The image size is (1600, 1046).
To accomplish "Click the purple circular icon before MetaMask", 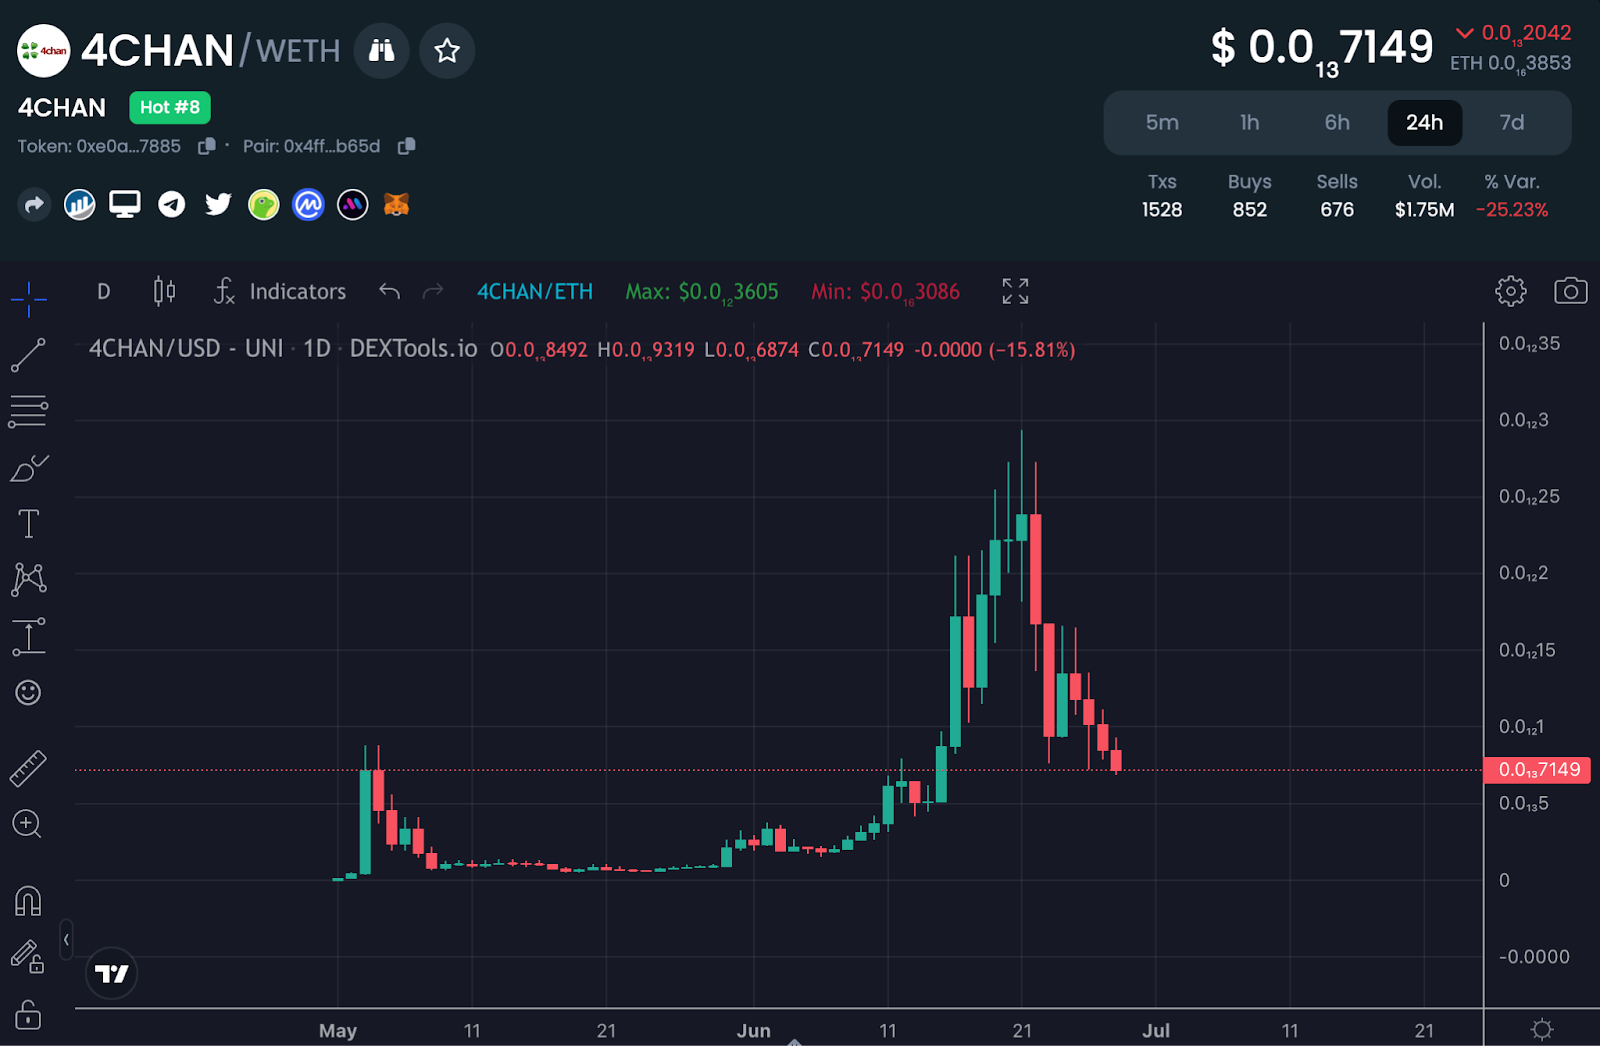I will click(x=352, y=205).
